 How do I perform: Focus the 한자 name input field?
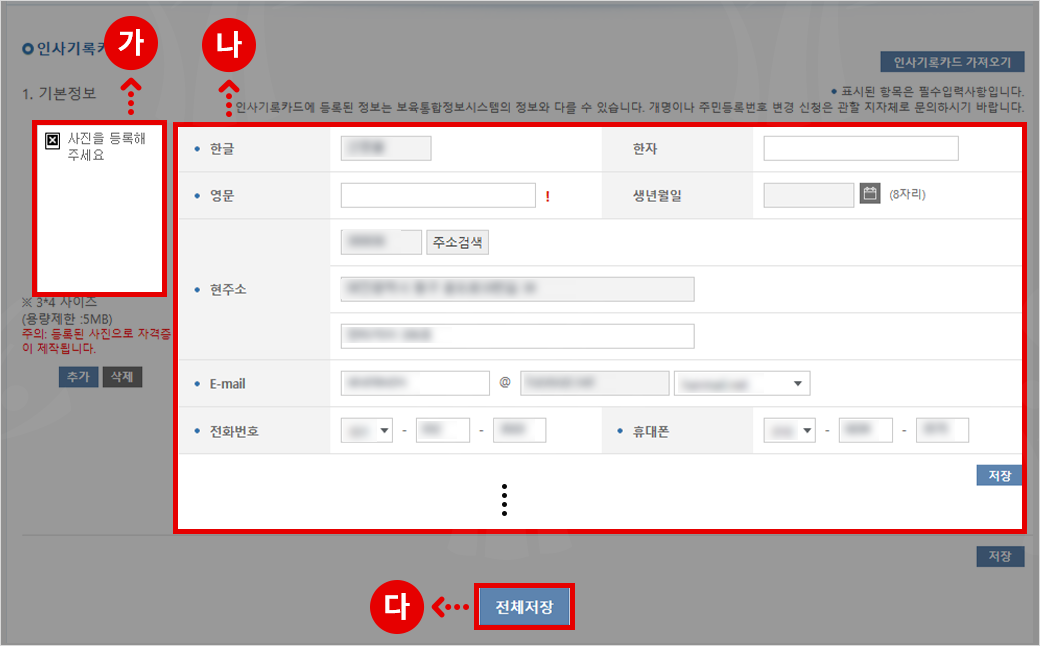pos(860,149)
